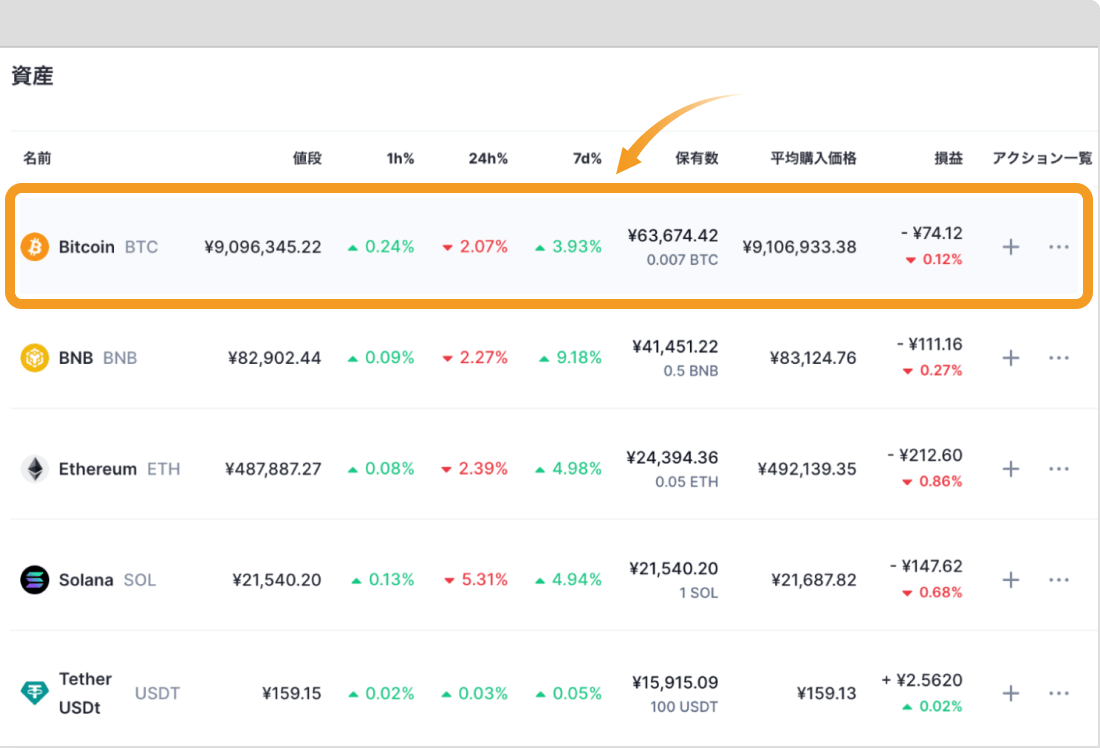Click the Tether holdings value ¥15,915.09
Viewport: 1100px width, 748px height.
coord(675,682)
